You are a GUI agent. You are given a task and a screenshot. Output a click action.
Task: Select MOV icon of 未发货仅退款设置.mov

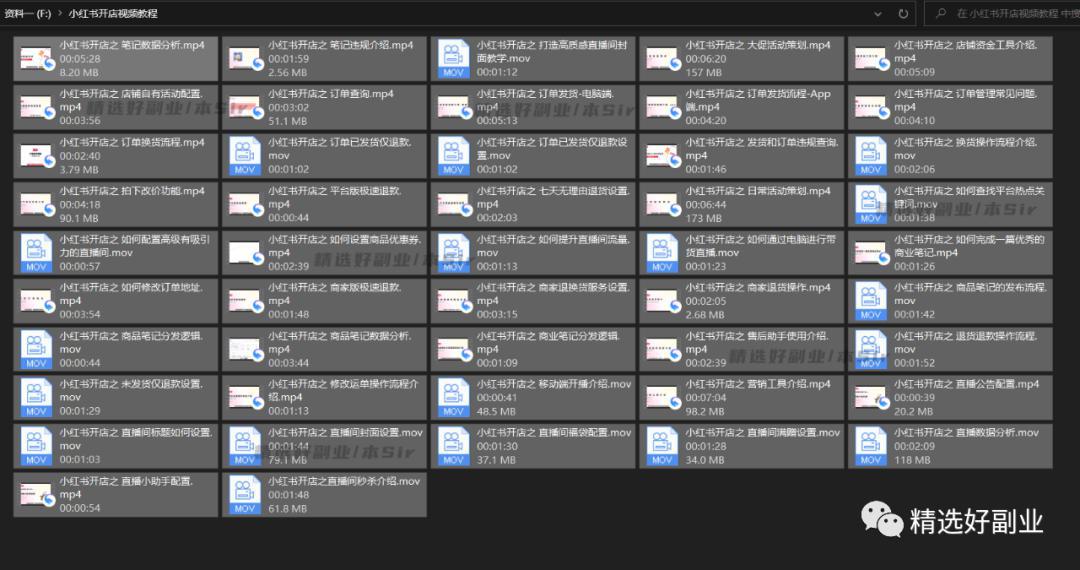[x=36, y=399]
